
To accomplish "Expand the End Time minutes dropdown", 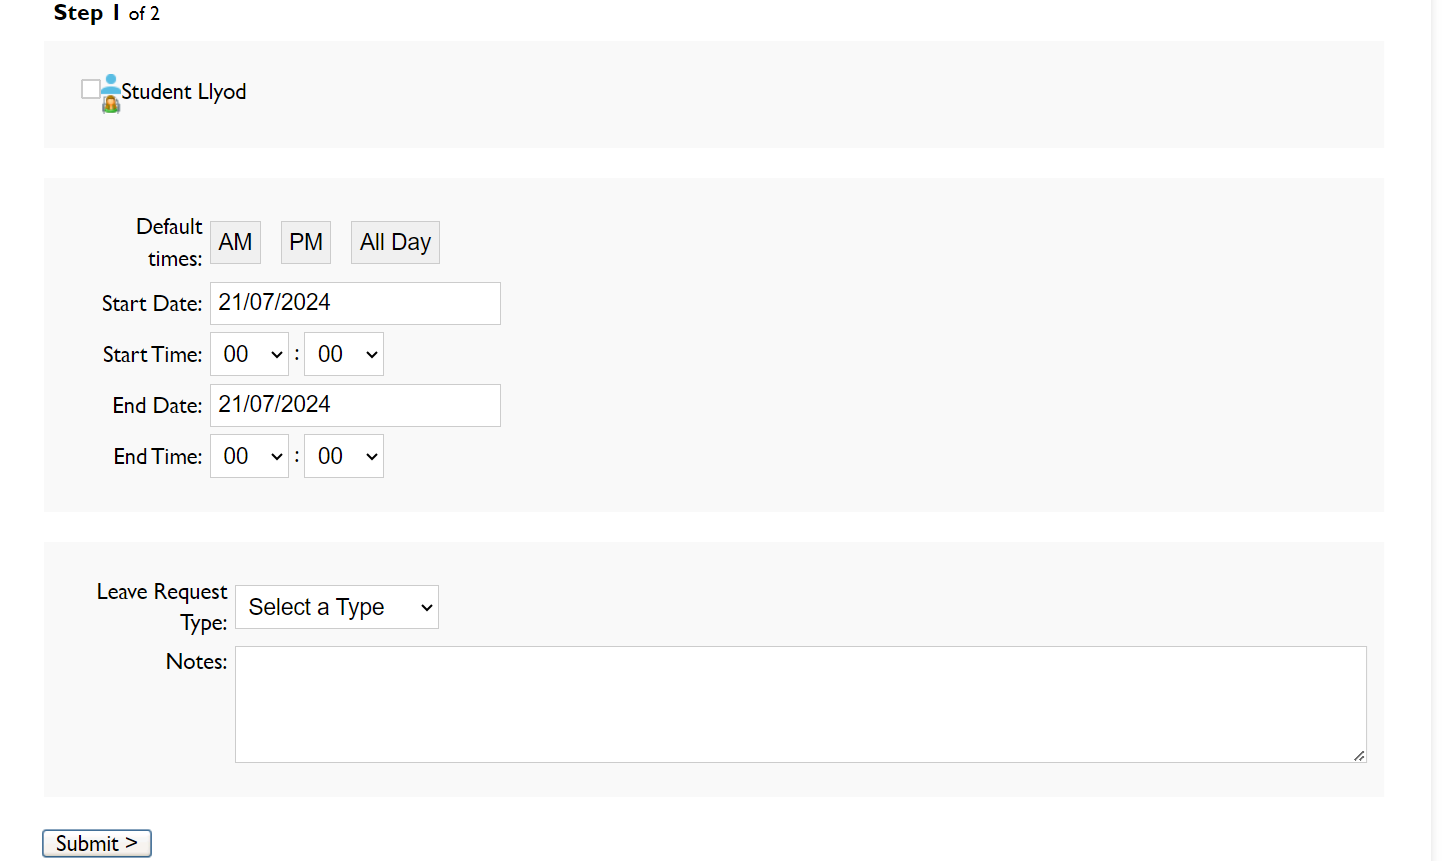I will (x=344, y=457).
